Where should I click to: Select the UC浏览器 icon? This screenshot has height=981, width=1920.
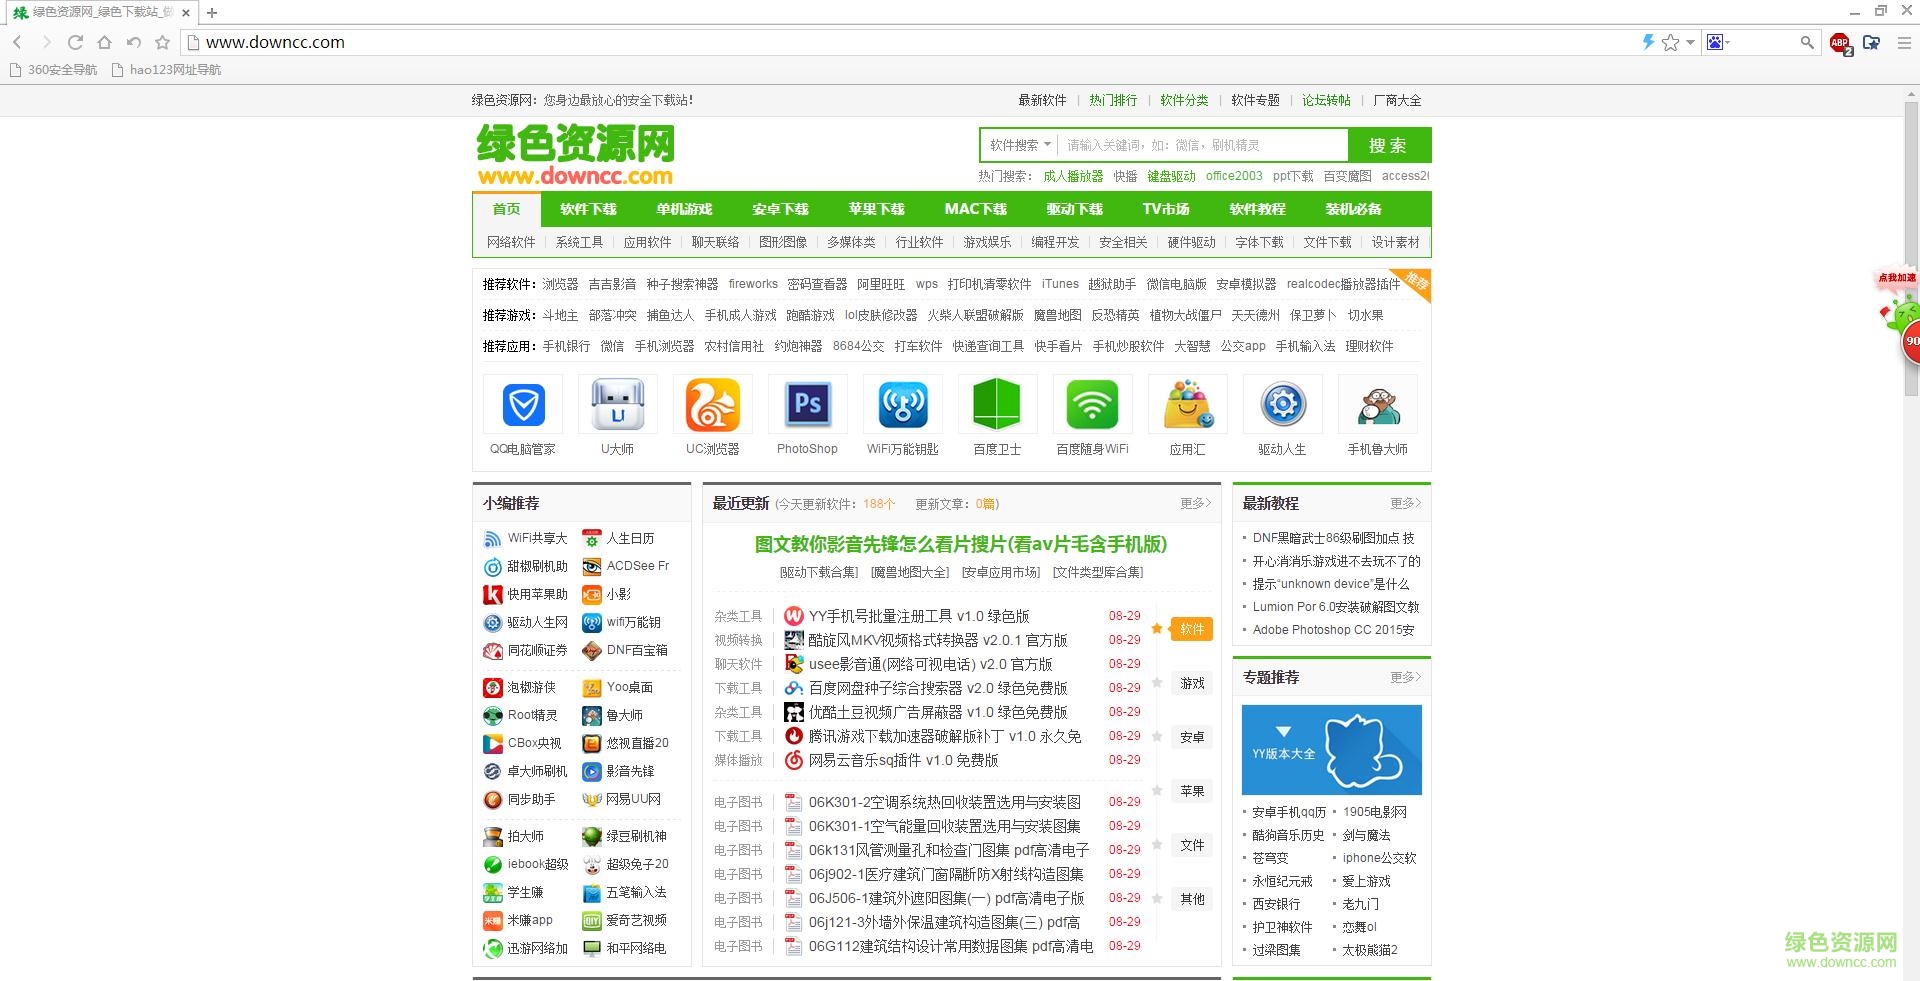click(x=712, y=405)
